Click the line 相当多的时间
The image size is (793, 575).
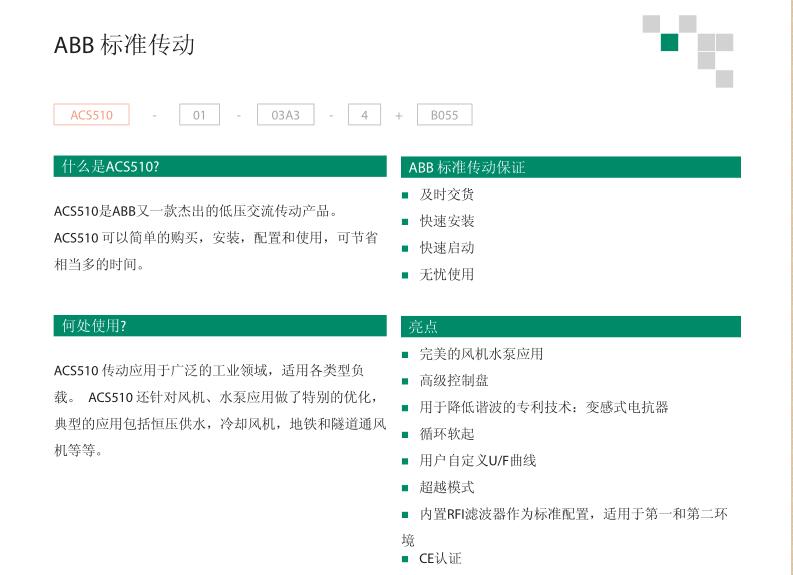tap(99, 264)
